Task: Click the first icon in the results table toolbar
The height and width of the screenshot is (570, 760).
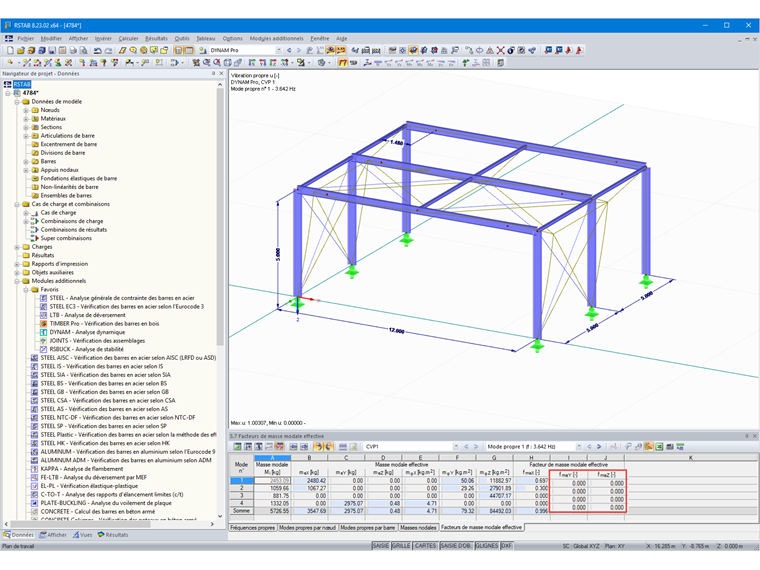Action: coord(238,446)
